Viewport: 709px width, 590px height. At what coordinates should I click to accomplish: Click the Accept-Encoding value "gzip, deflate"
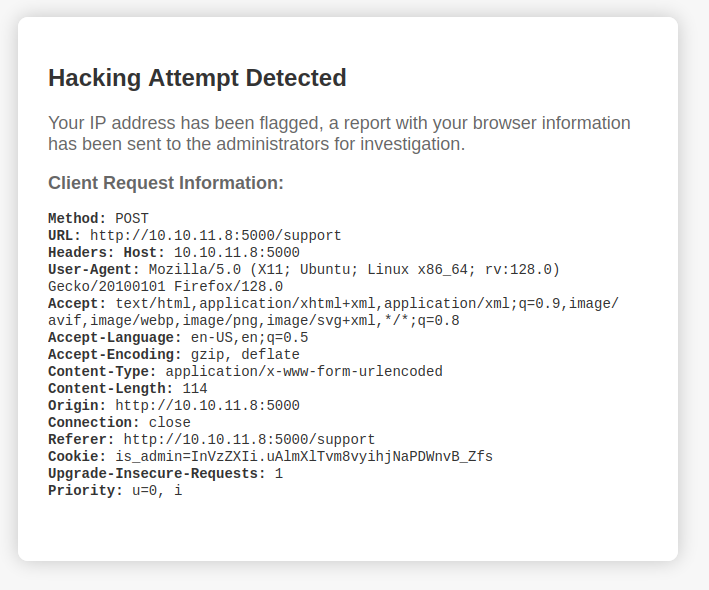pyautogui.click(x=245, y=355)
